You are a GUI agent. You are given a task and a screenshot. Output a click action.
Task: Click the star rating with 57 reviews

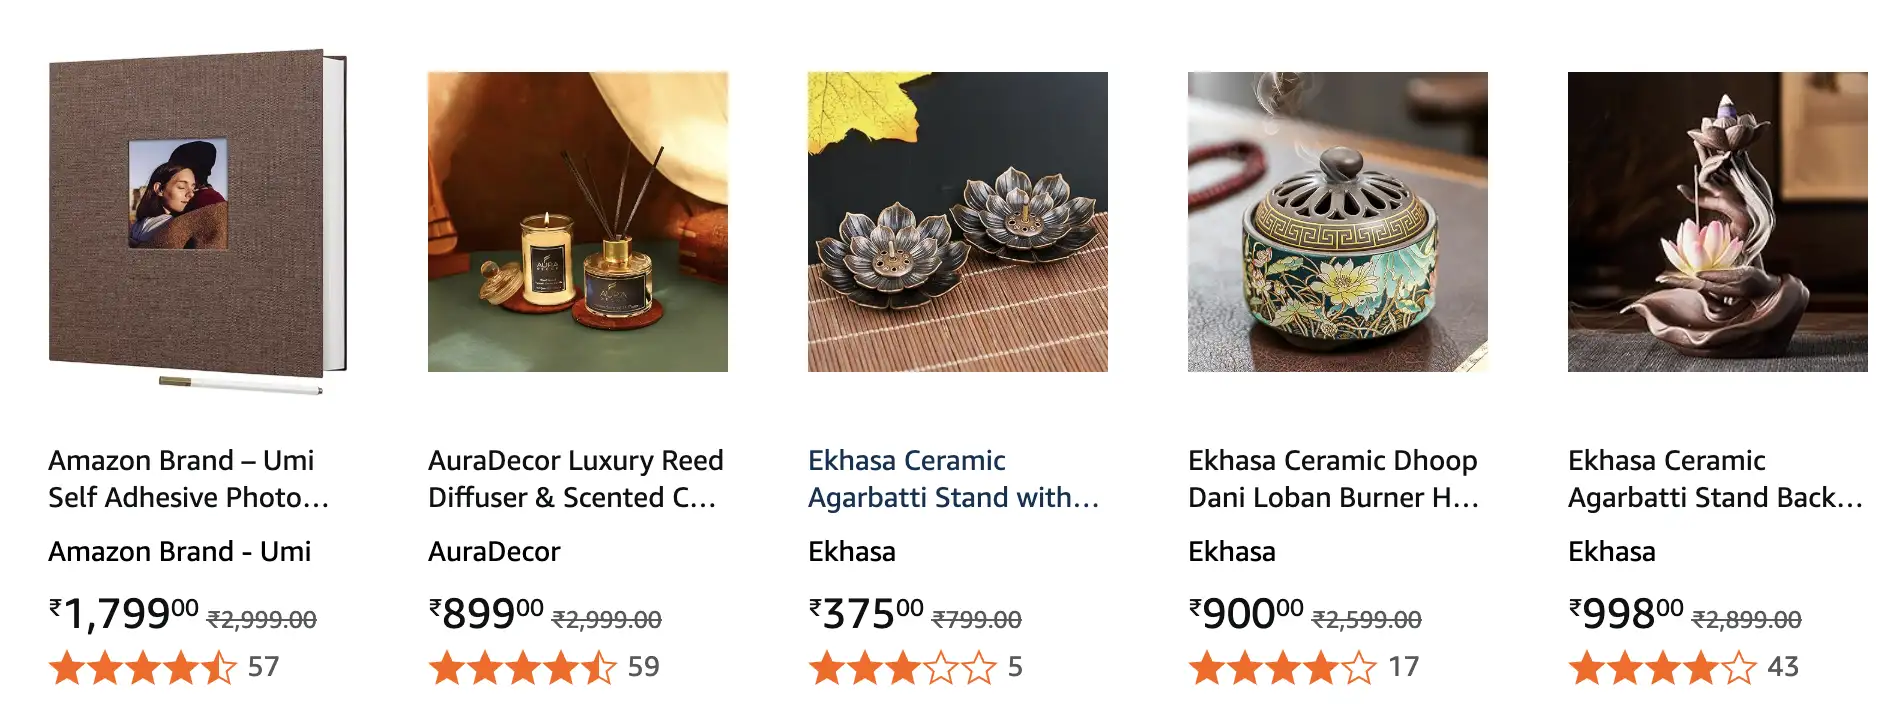click(143, 667)
